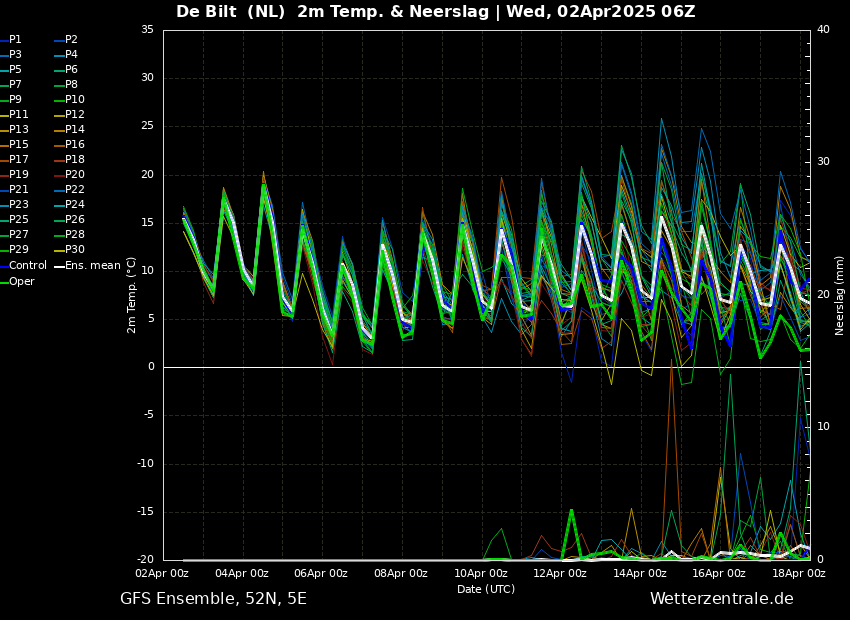
Task: Click the 18Apr 00z date tick
Action: [799, 574]
